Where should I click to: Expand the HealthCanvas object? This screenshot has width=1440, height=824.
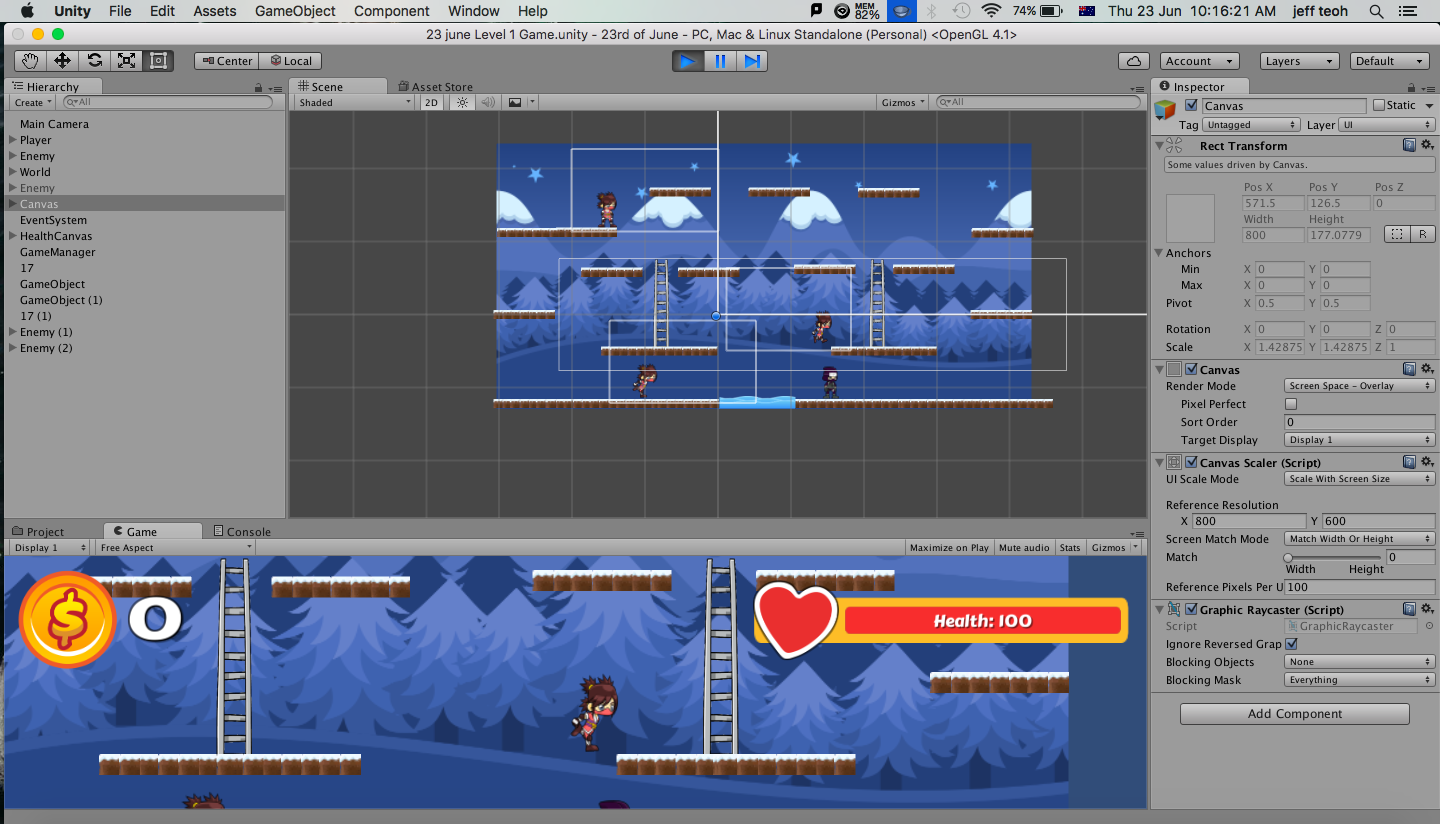coord(13,236)
